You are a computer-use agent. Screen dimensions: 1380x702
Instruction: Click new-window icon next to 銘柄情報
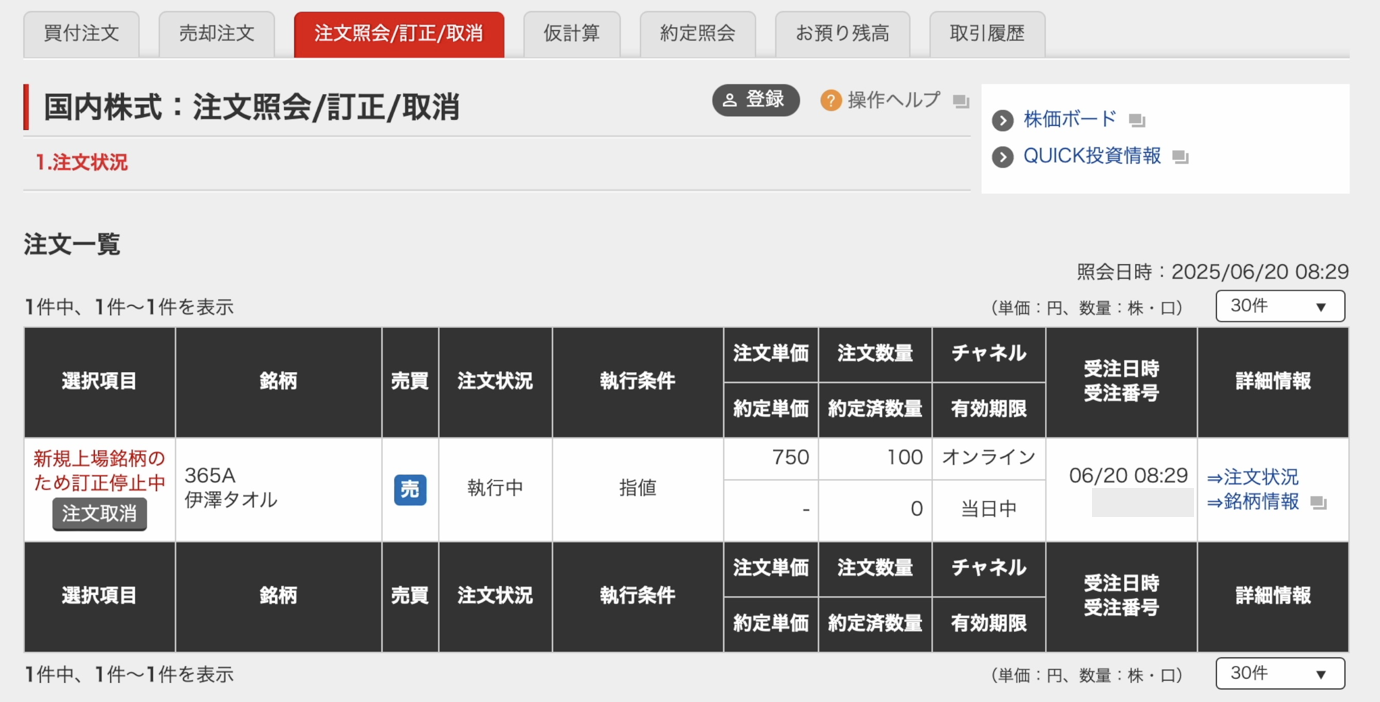(1319, 502)
